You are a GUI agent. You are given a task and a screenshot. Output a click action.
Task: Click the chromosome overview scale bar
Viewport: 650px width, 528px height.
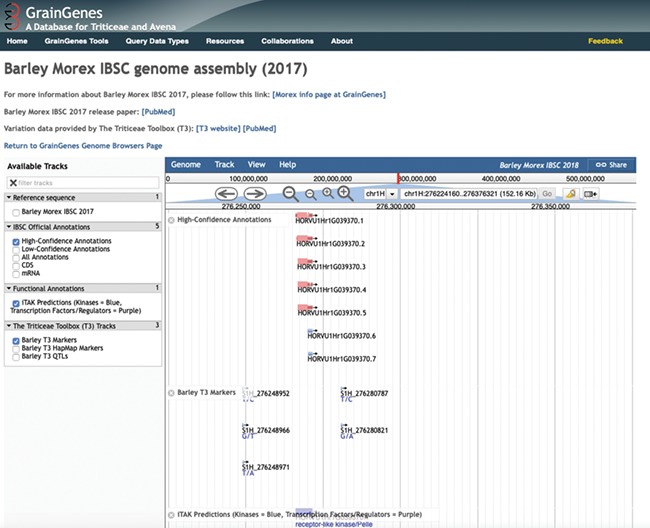[x=400, y=178]
